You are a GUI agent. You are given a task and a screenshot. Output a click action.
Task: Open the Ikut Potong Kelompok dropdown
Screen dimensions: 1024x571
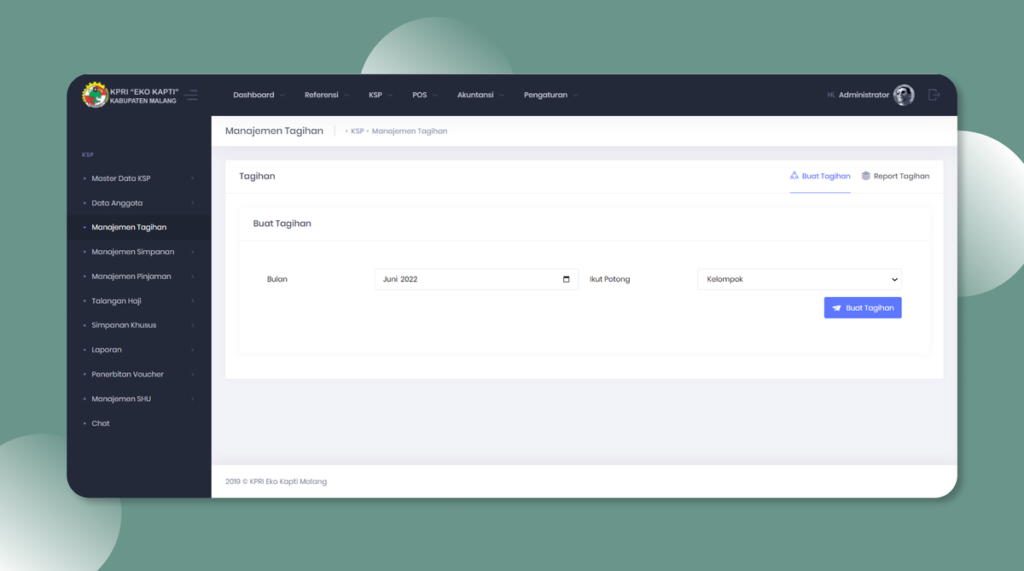tap(799, 279)
